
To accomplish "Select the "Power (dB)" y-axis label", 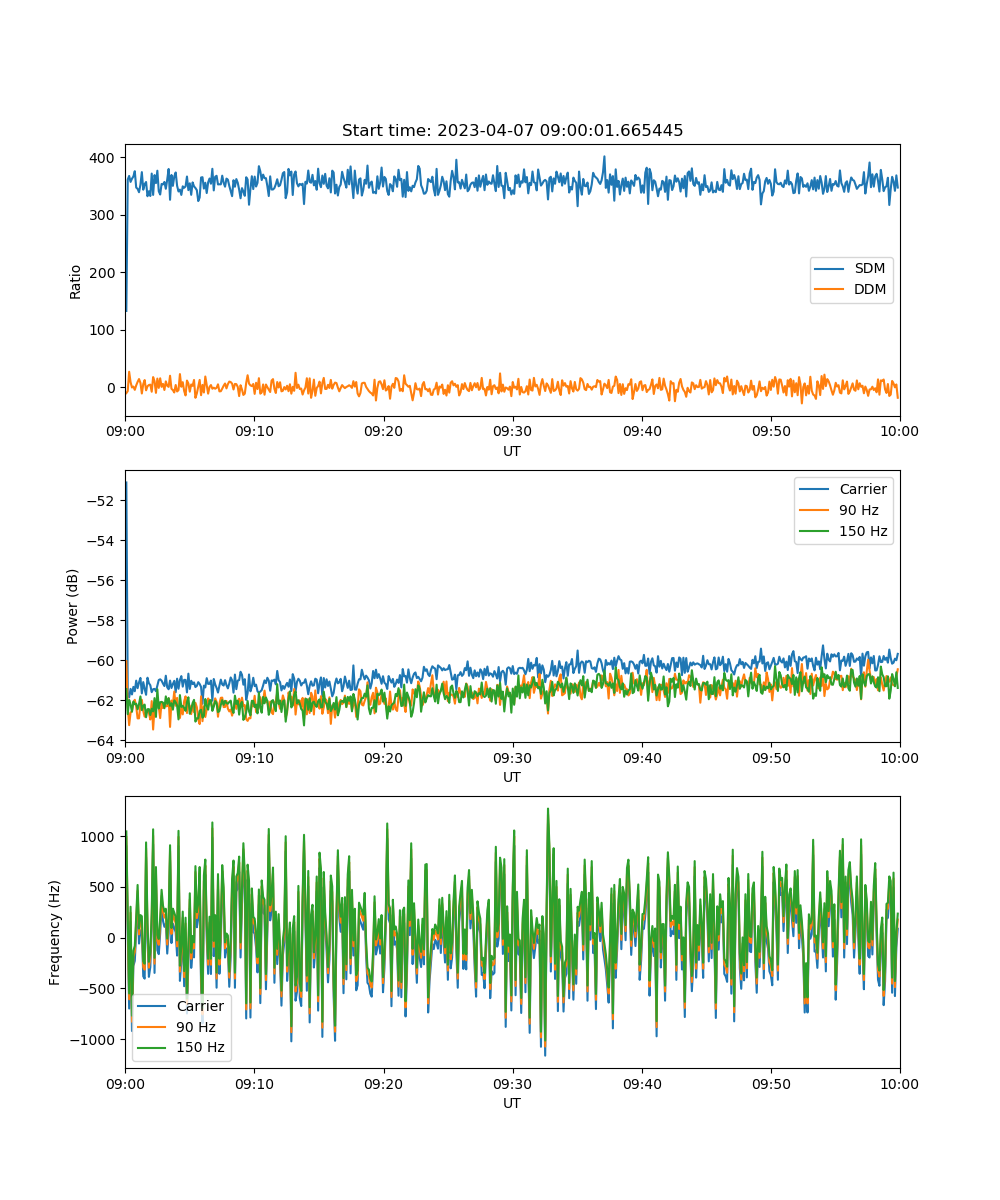I will click(73, 606).
